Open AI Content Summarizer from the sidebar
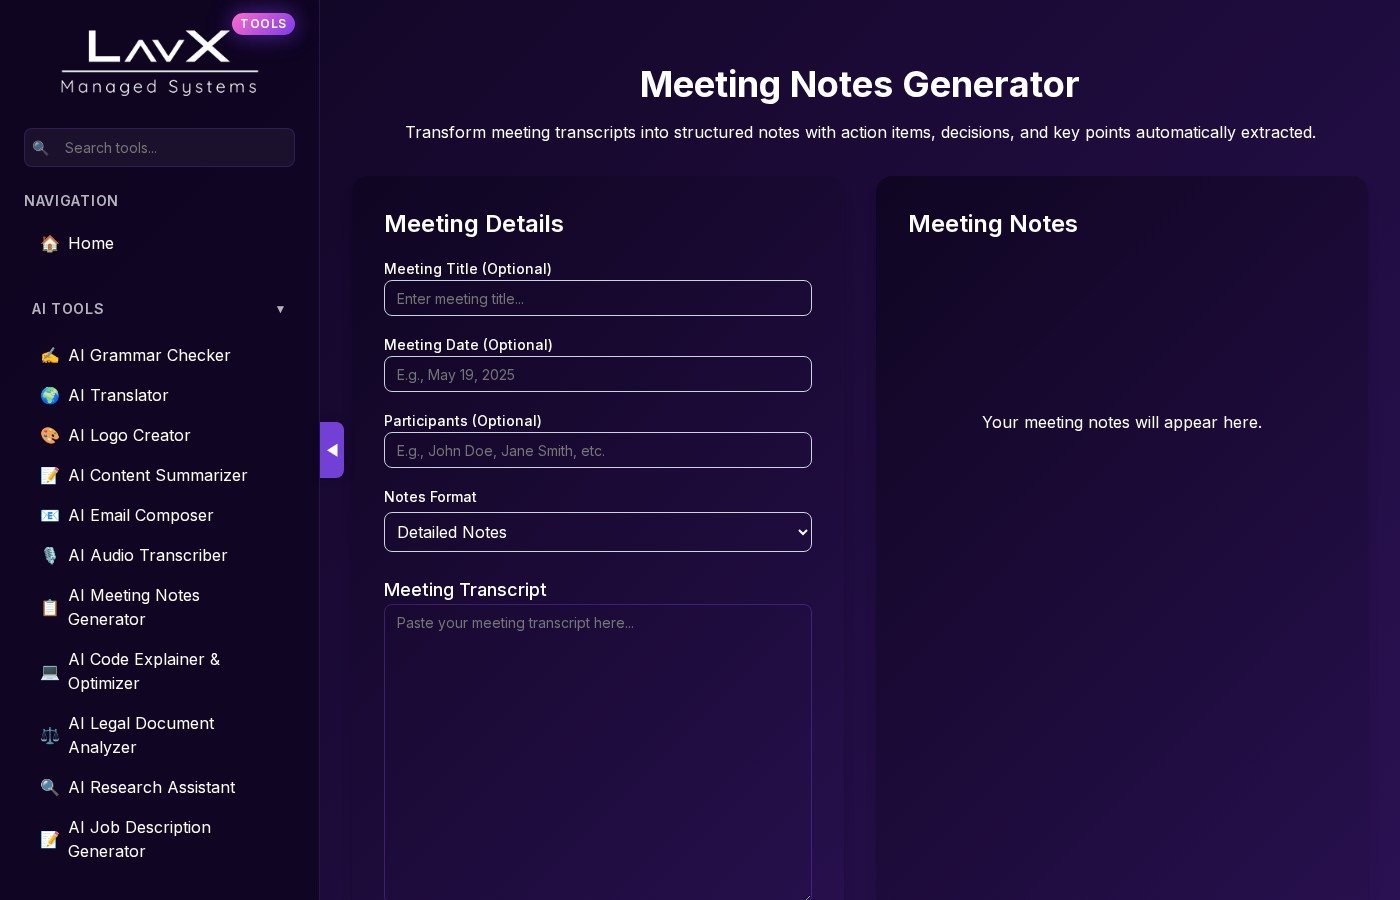The width and height of the screenshot is (1400, 900). (157, 476)
